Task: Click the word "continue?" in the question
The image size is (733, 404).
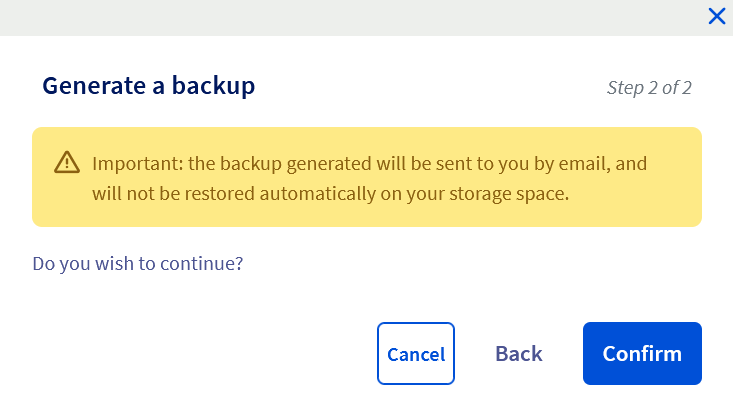Action: 207,264
